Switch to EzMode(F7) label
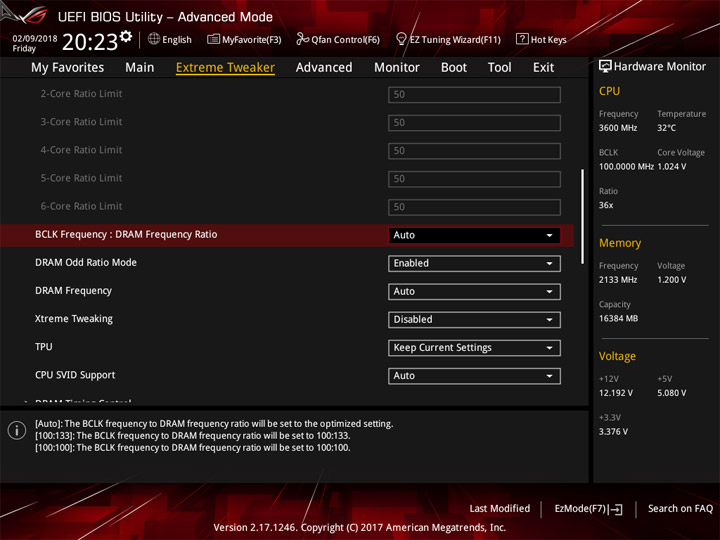720x540 pixels. coord(580,509)
